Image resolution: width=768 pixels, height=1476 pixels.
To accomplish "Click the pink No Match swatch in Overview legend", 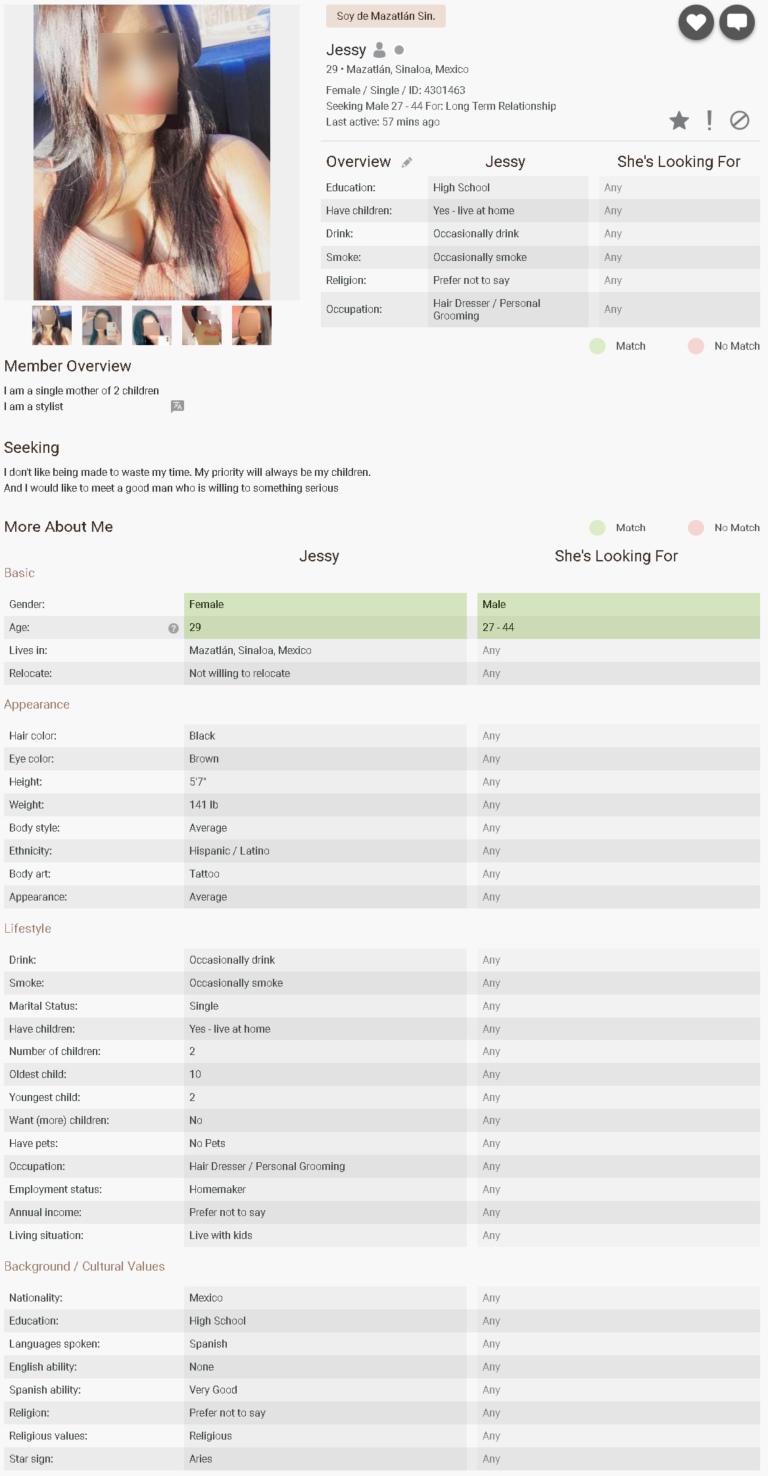I will 696,346.
